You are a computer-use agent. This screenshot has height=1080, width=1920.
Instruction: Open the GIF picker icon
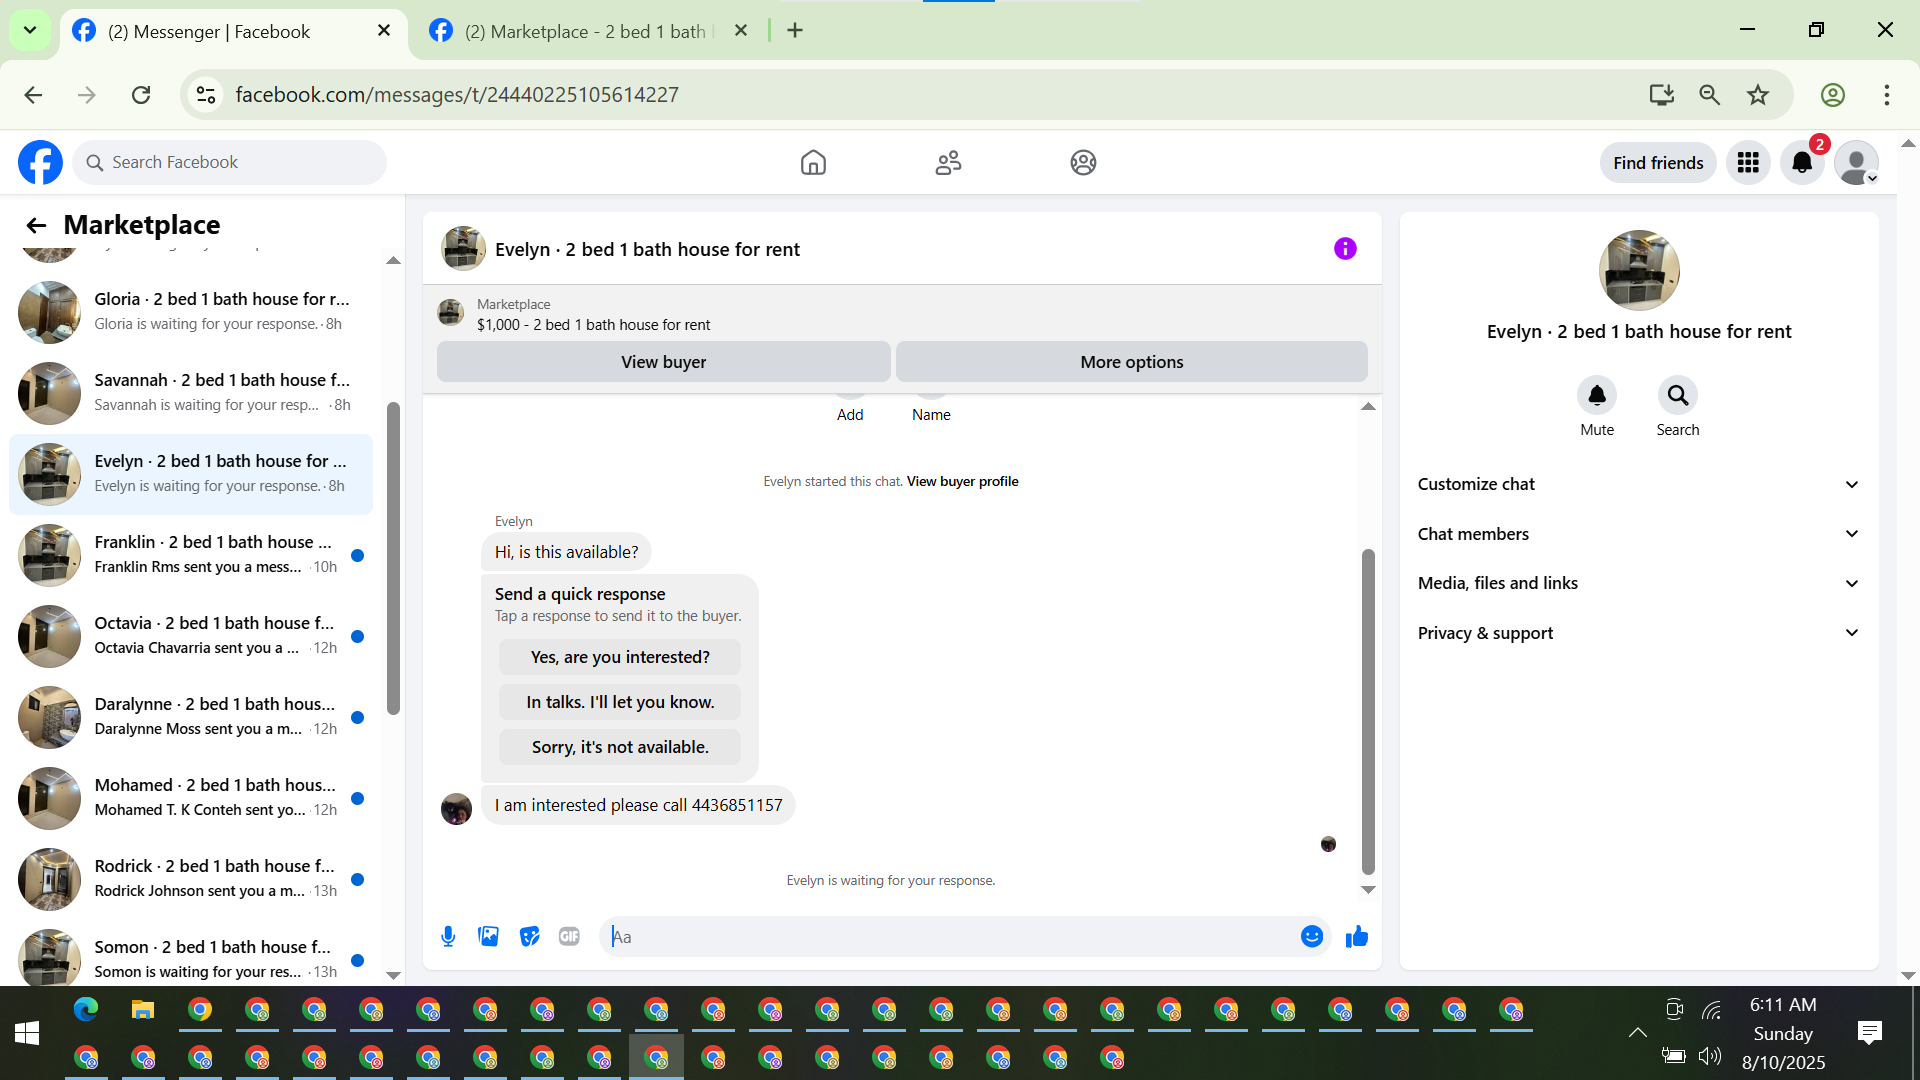[569, 937]
